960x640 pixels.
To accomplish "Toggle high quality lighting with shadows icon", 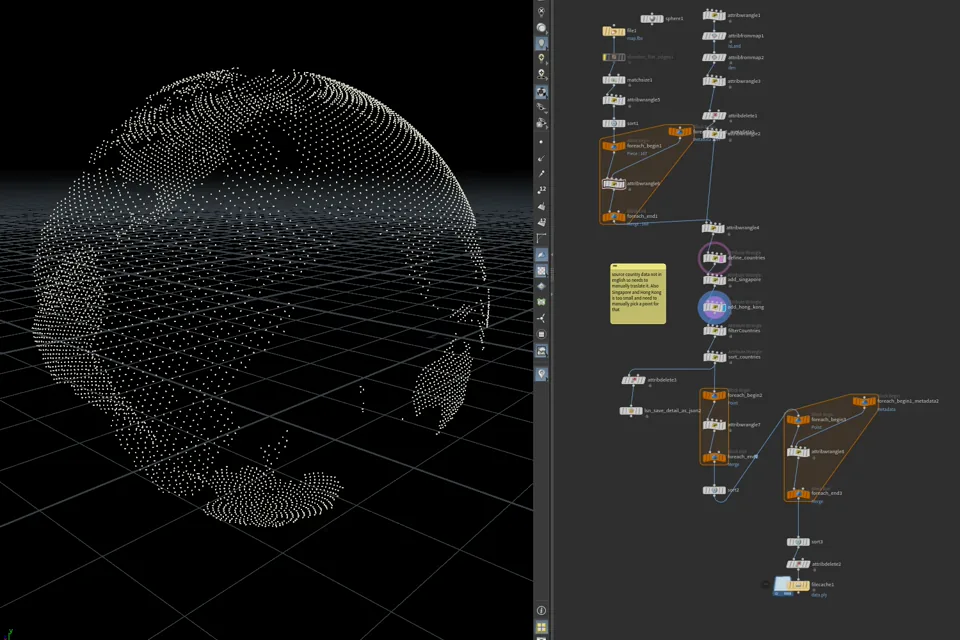I will (x=541, y=74).
